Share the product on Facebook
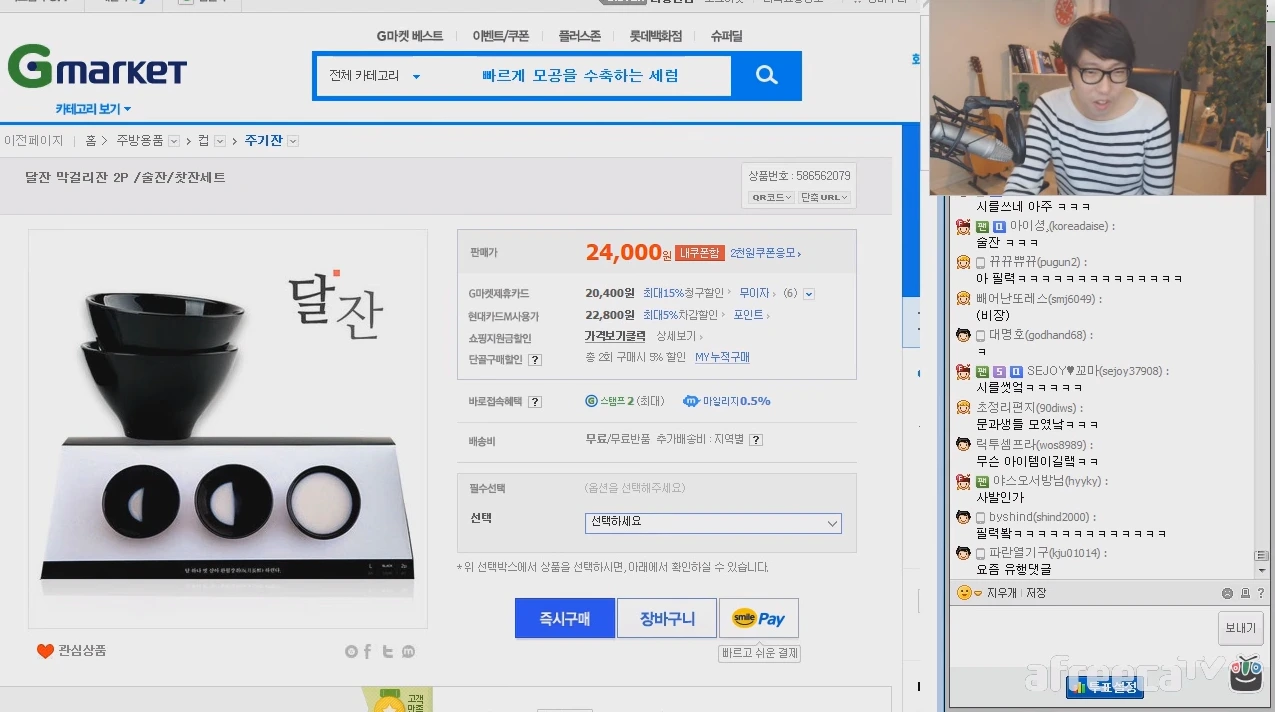This screenshot has width=1275, height=712. pyautogui.click(x=368, y=651)
